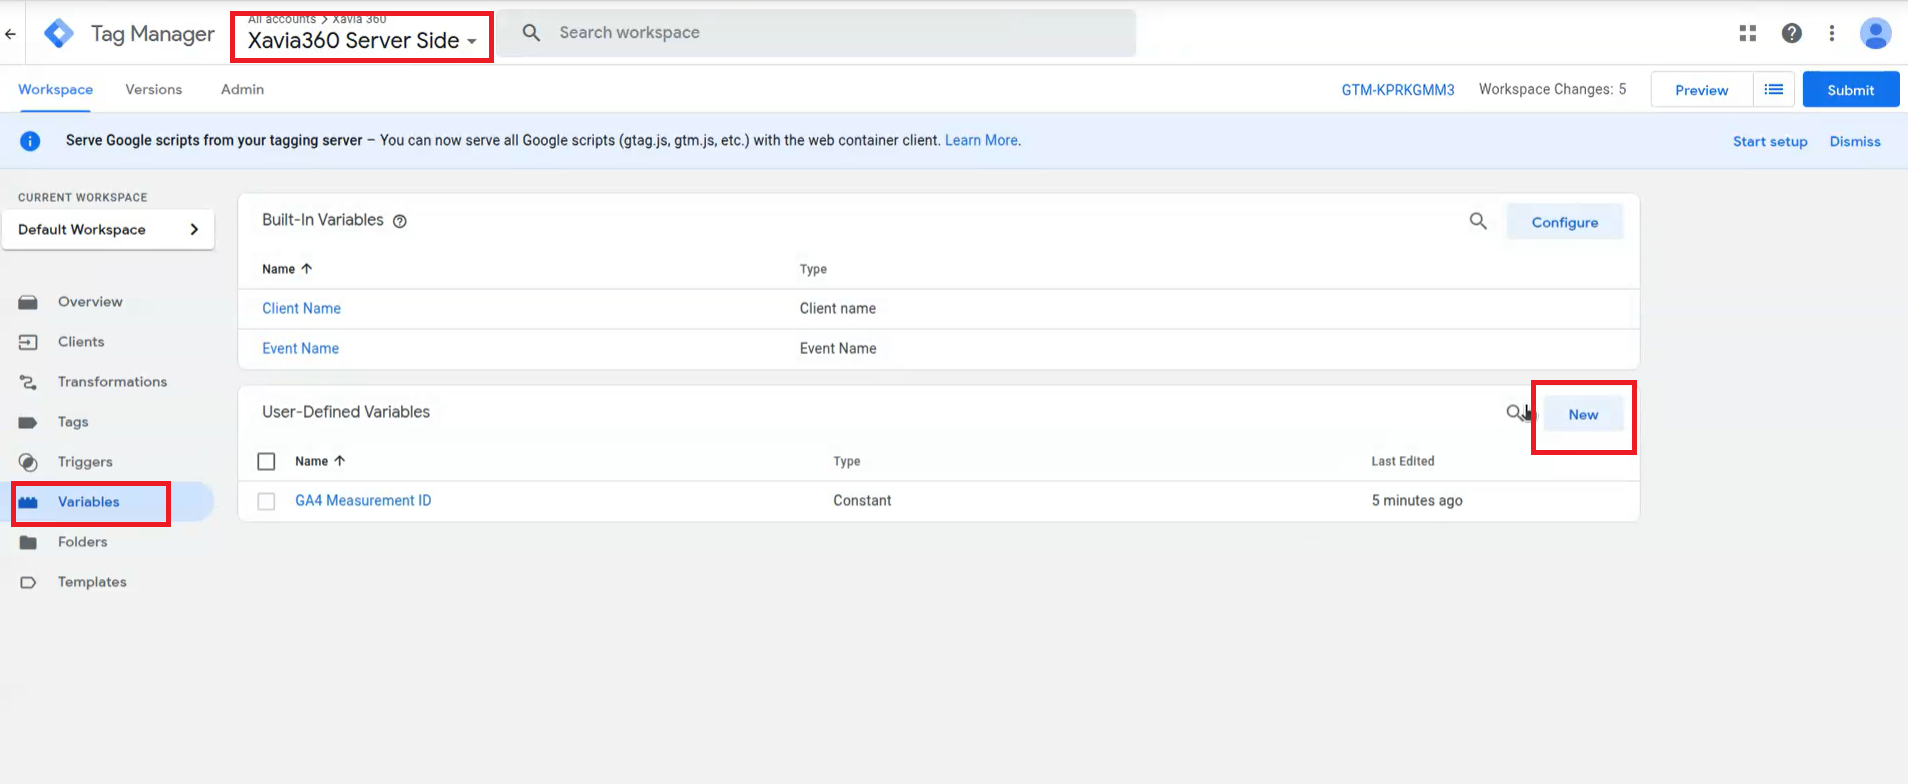Open the Xavia360 Server Side container dropdown
The image size is (1908, 784).
coord(362,40)
